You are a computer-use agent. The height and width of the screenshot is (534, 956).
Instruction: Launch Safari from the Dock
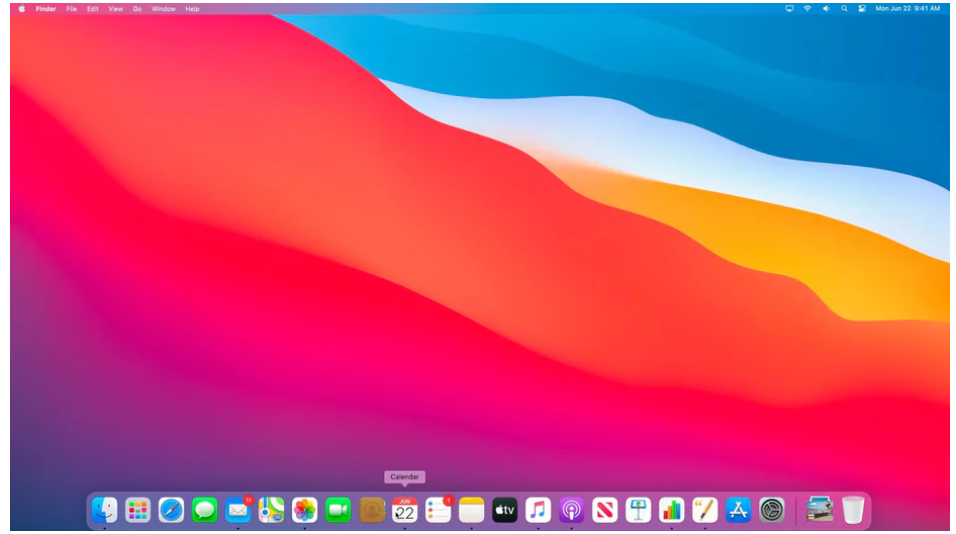tap(171, 510)
